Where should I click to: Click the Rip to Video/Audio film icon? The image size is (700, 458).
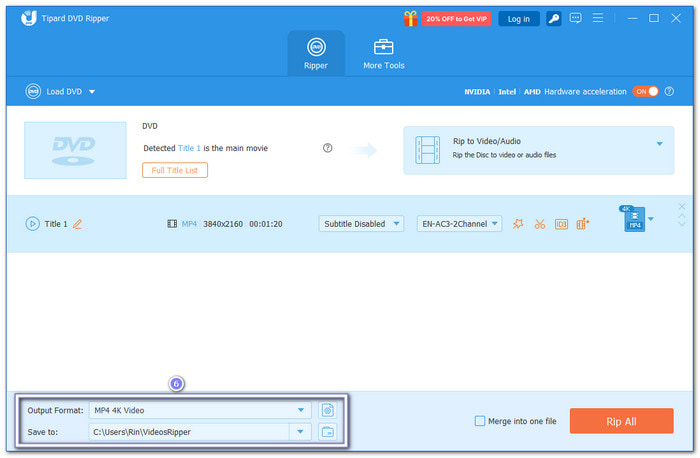(428, 150)
